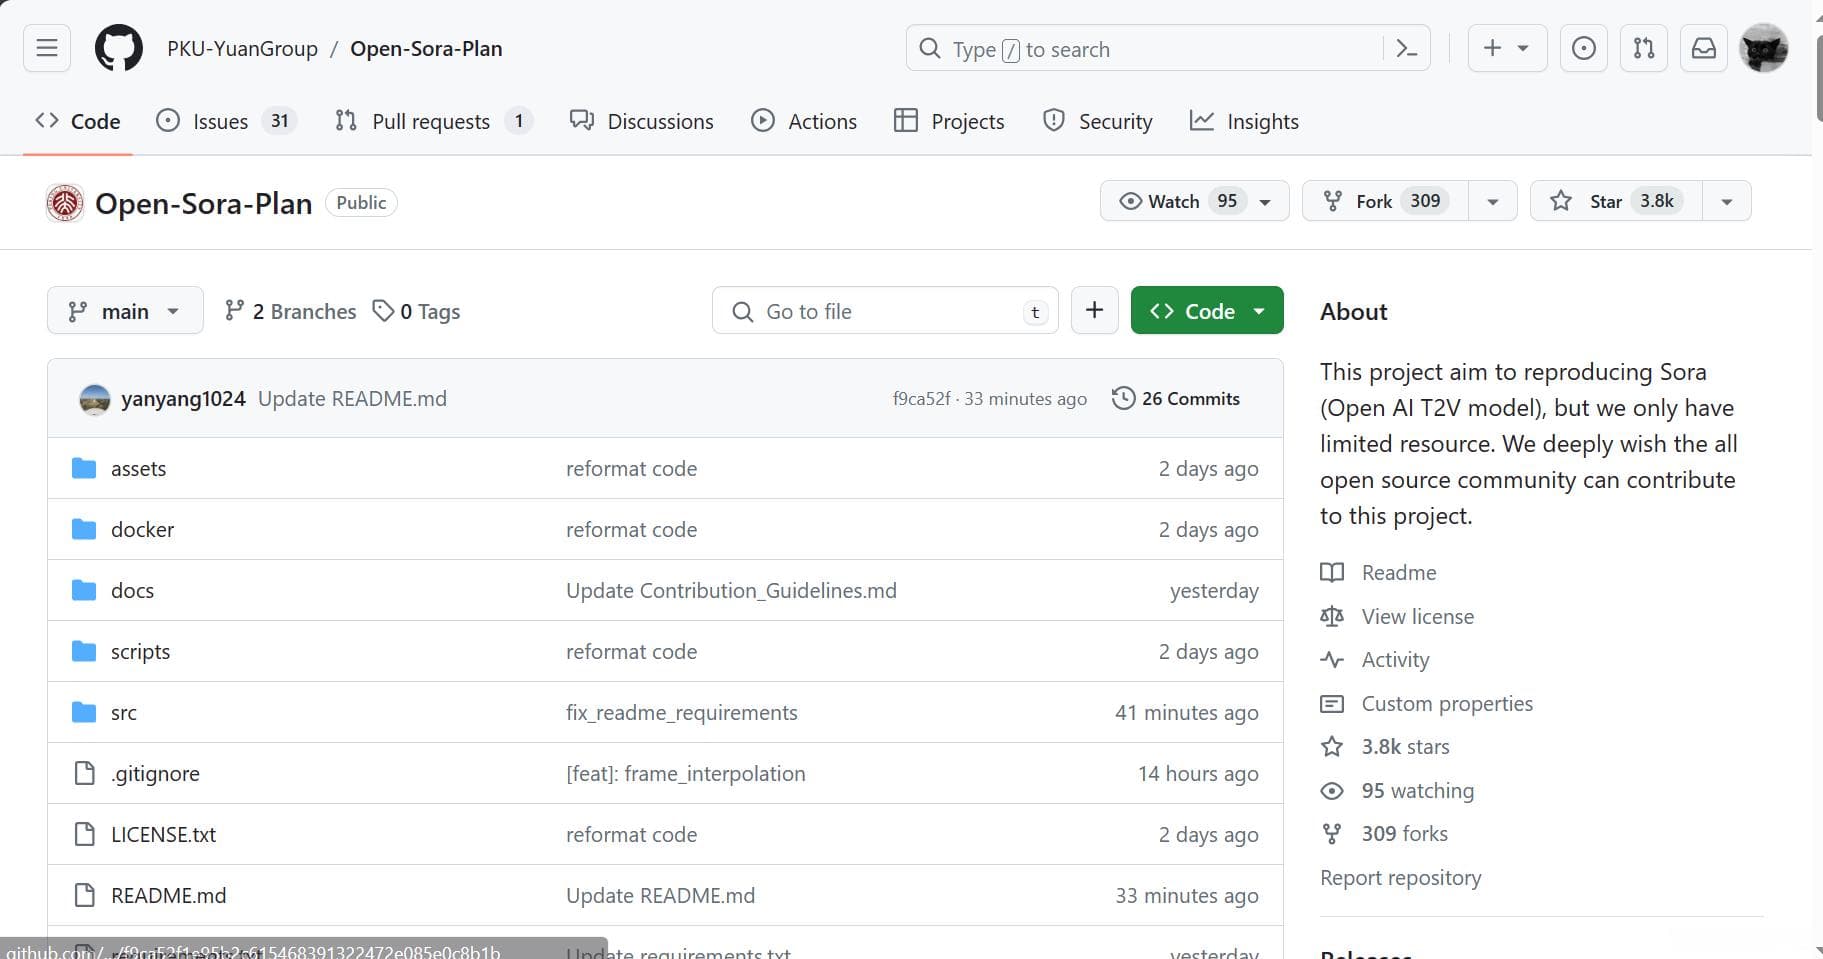Open commit f9ca52f

921,398
